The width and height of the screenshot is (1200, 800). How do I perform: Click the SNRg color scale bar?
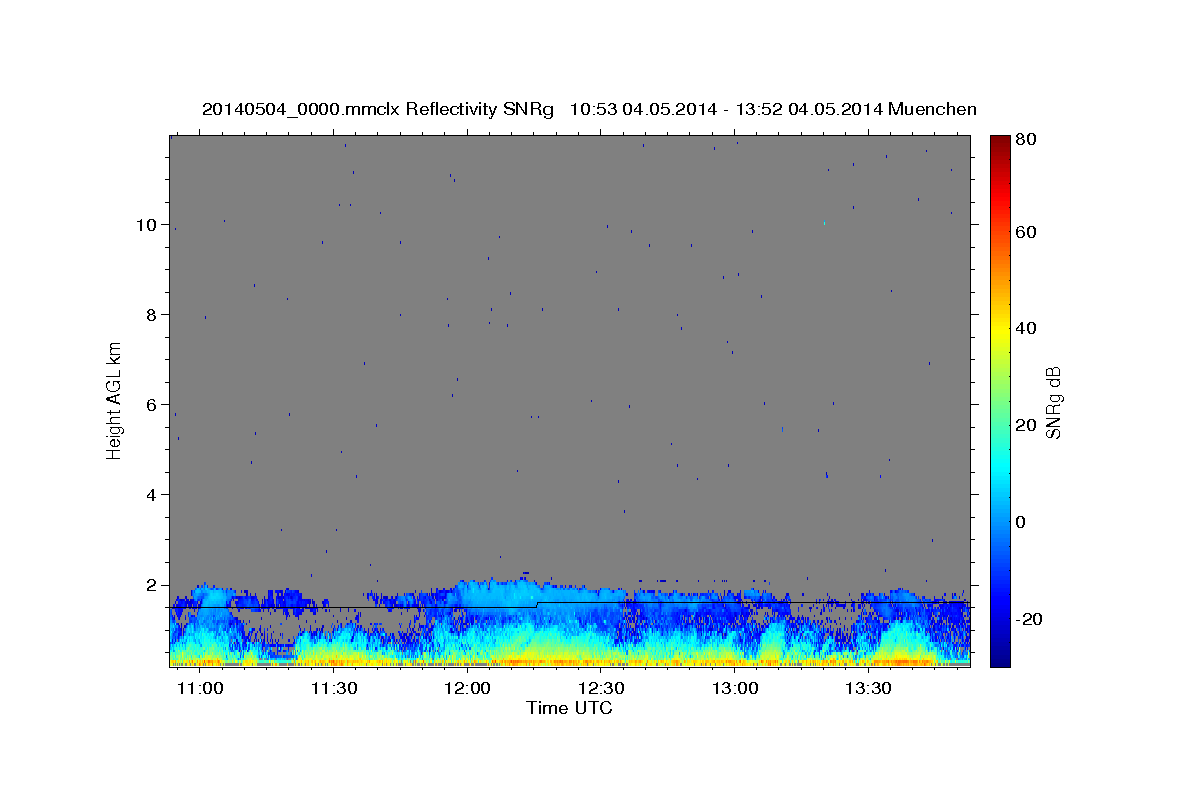[1000, 401]
